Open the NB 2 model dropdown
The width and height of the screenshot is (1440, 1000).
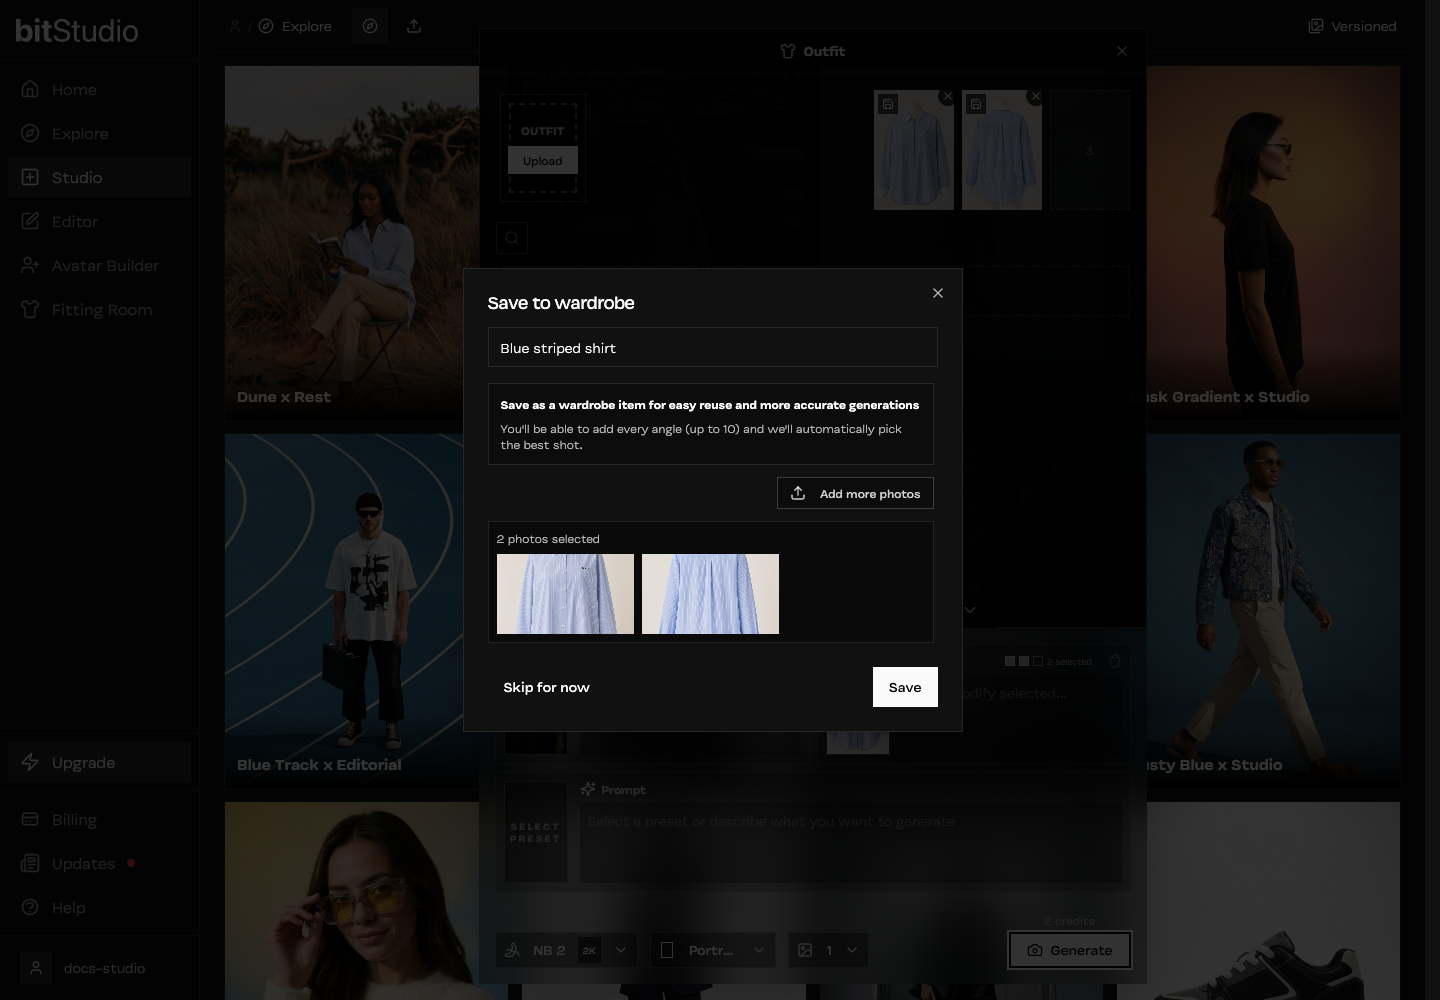click(x=566, y=950)
